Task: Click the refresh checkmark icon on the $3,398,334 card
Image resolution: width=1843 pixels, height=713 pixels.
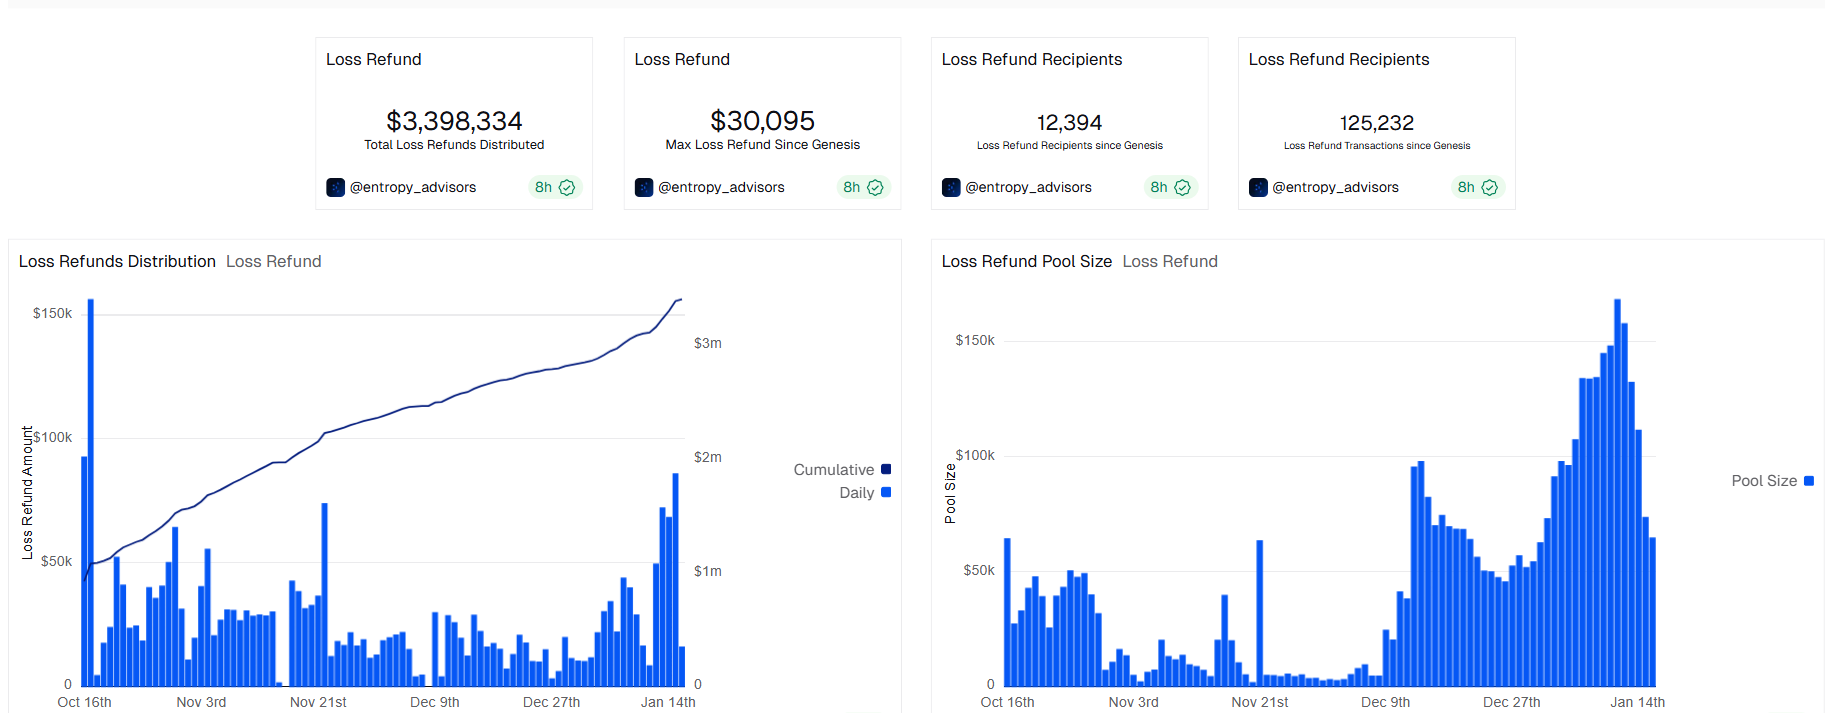Action: tap(567, 187)
